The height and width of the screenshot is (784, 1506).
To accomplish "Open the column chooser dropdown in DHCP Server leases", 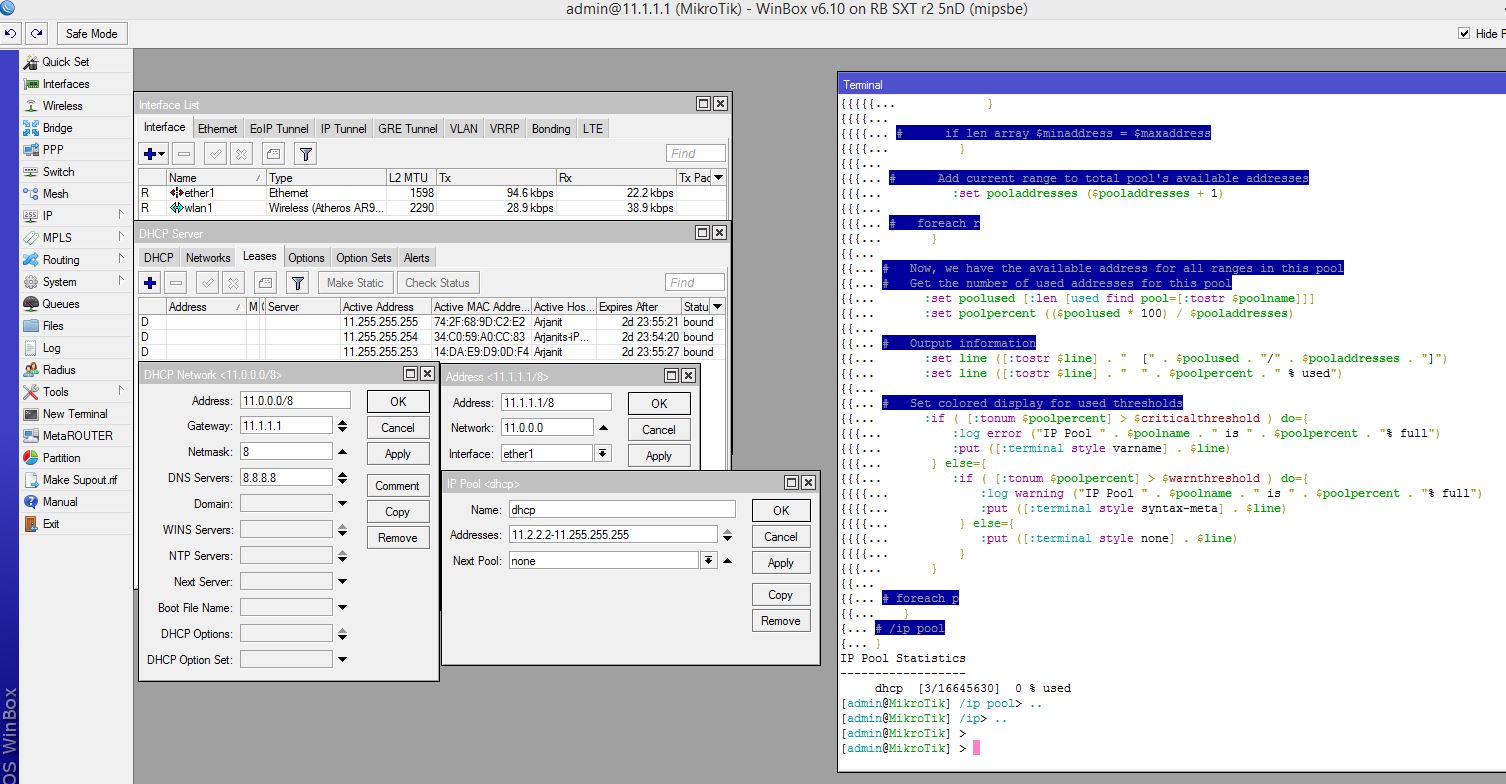I will click(717, 306).
